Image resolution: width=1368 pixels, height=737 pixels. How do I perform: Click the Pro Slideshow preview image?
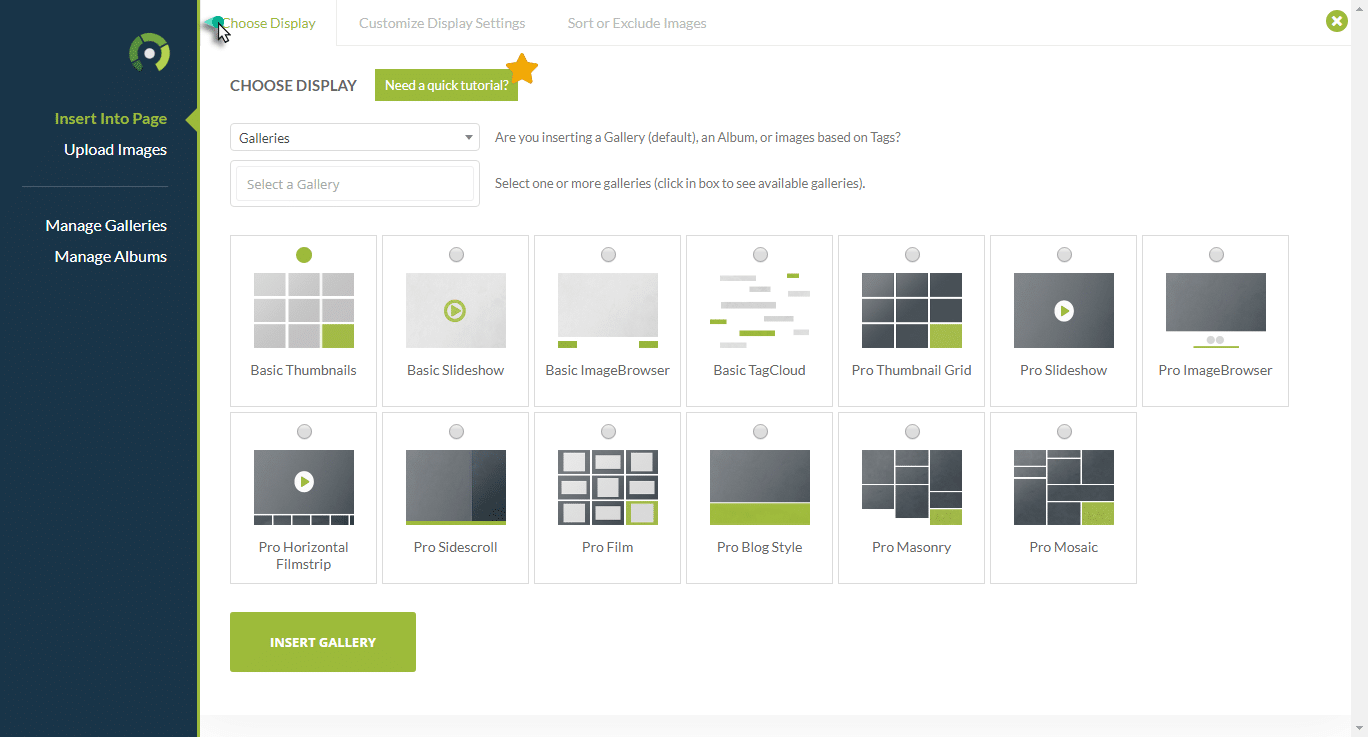(x=1064, y=310)
